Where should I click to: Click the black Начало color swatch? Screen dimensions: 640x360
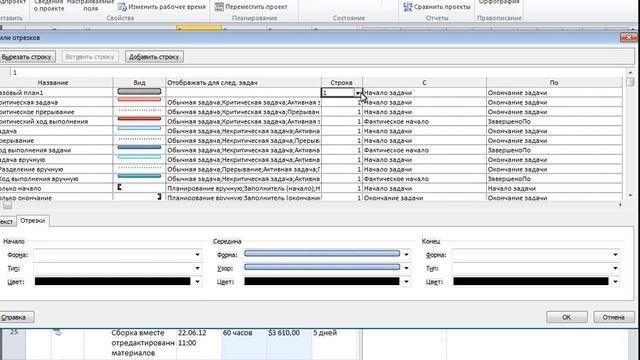(x=113, y=281)
